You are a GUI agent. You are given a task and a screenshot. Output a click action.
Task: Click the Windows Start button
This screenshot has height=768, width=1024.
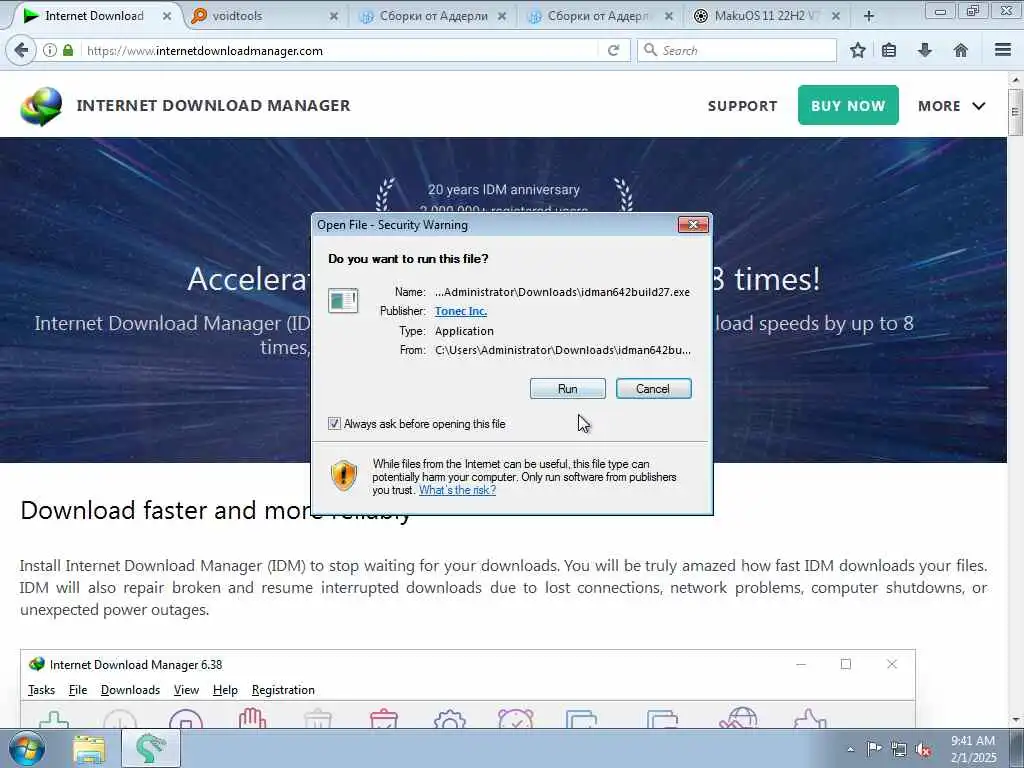click(26, 748)
